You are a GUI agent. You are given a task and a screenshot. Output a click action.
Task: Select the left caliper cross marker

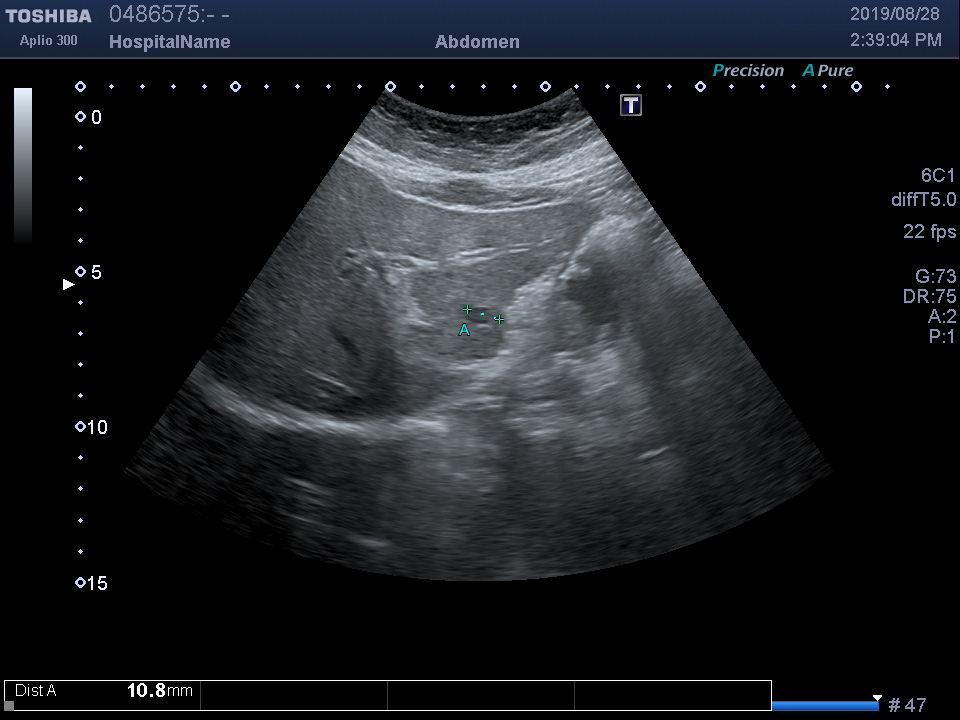[x=467, y=310]
